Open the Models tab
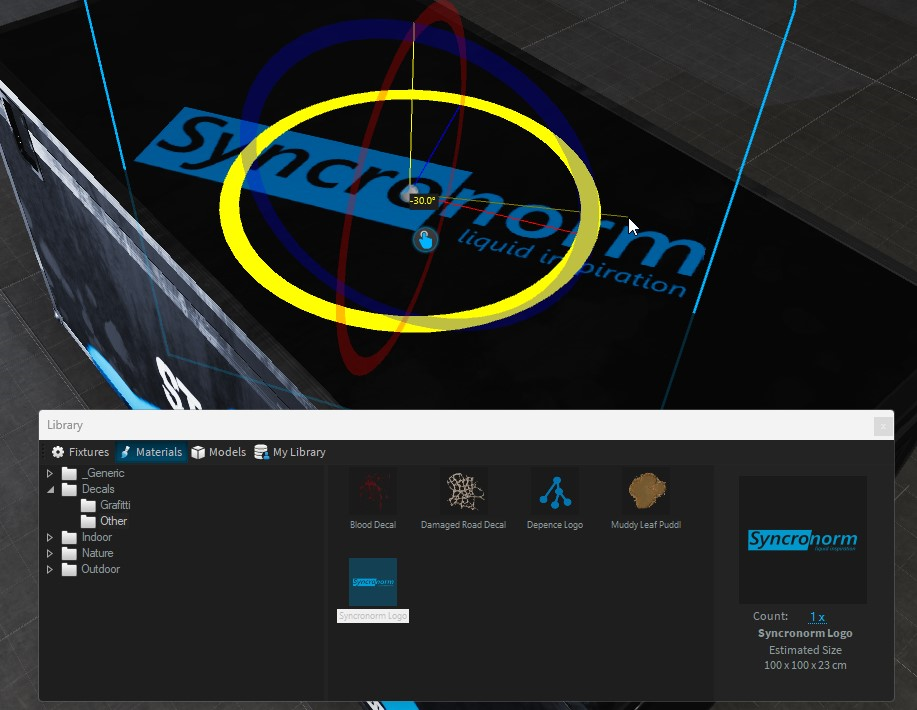The width and height of the screenshot is (917, 710). coord(219,452)
